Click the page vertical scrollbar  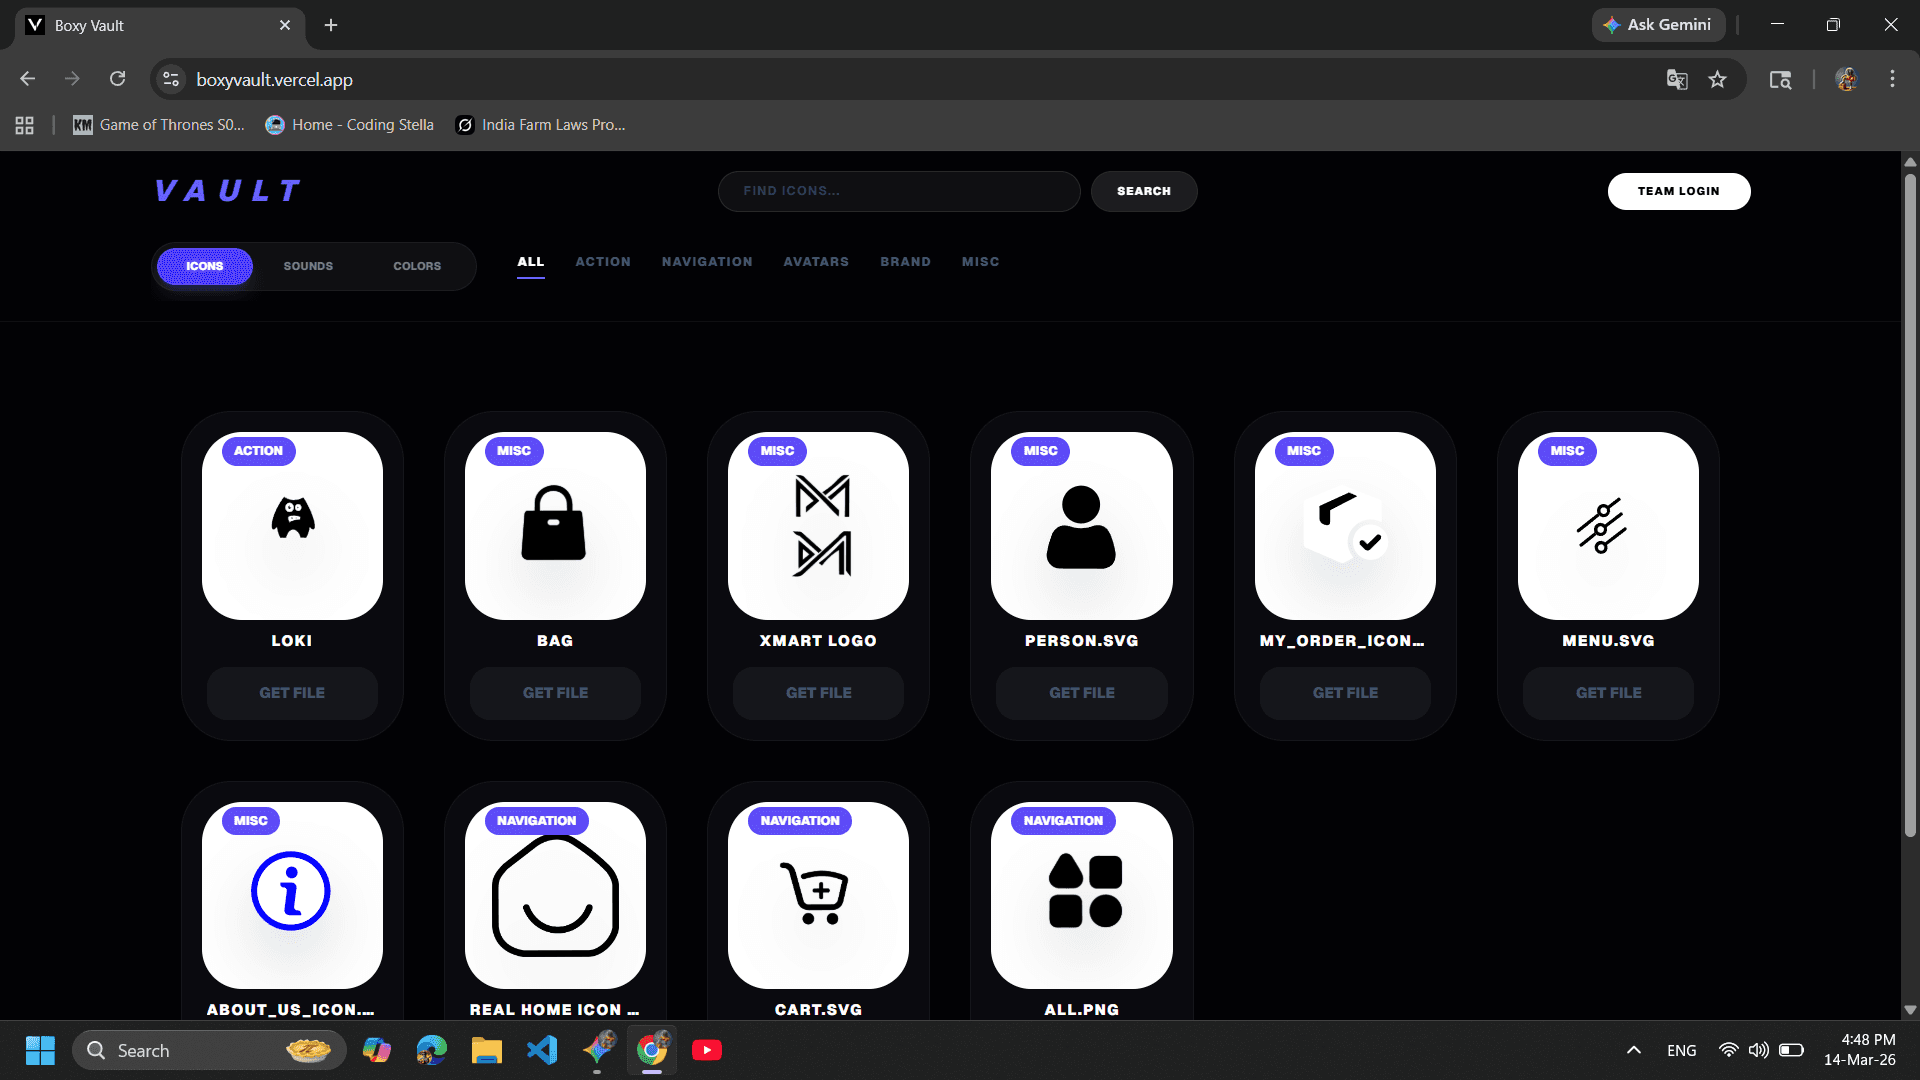1910,505
